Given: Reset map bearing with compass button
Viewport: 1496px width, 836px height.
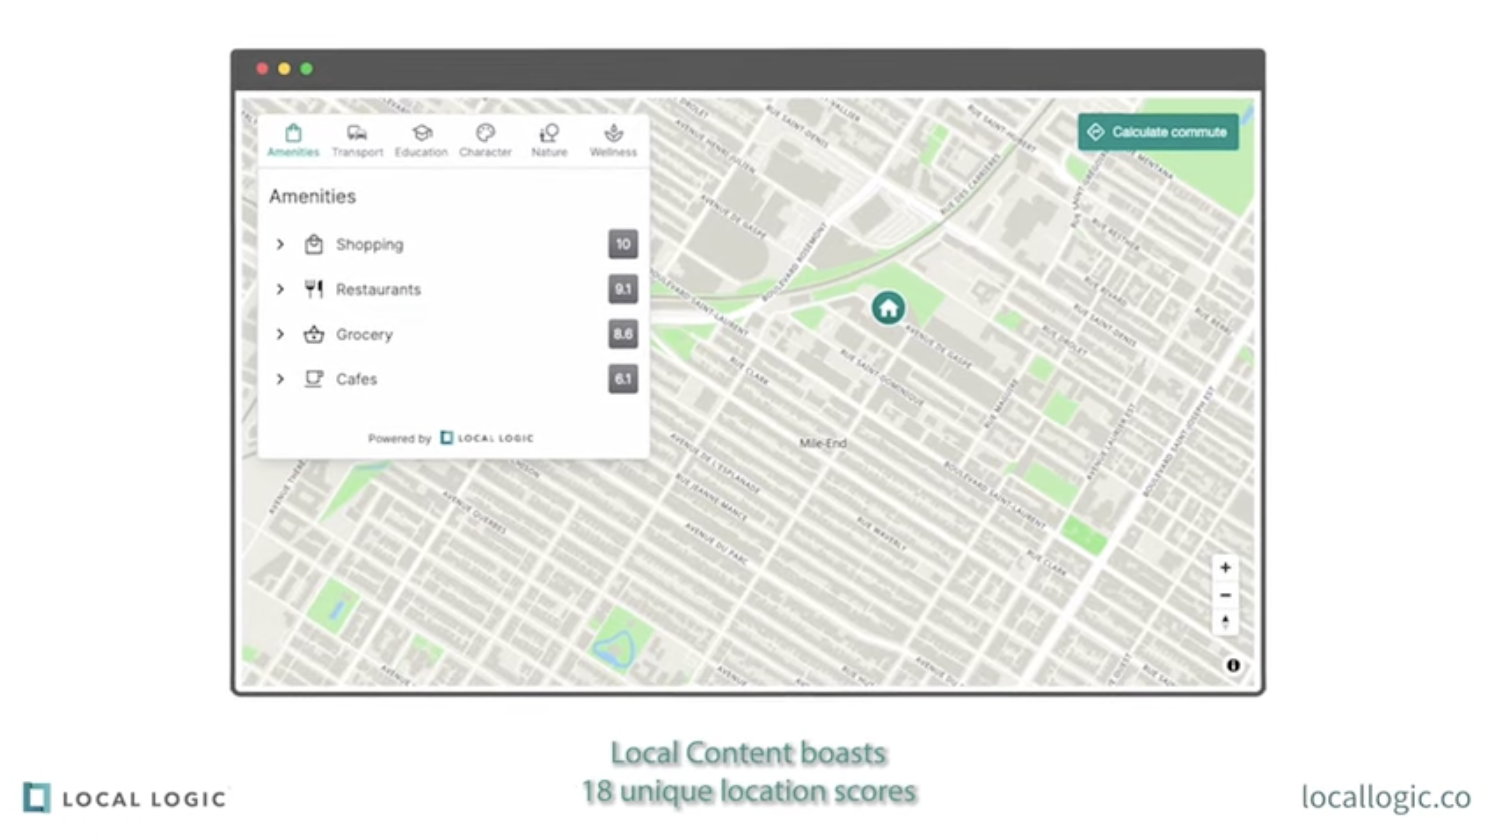Looking at the screenshot, I should [1225, 622].
